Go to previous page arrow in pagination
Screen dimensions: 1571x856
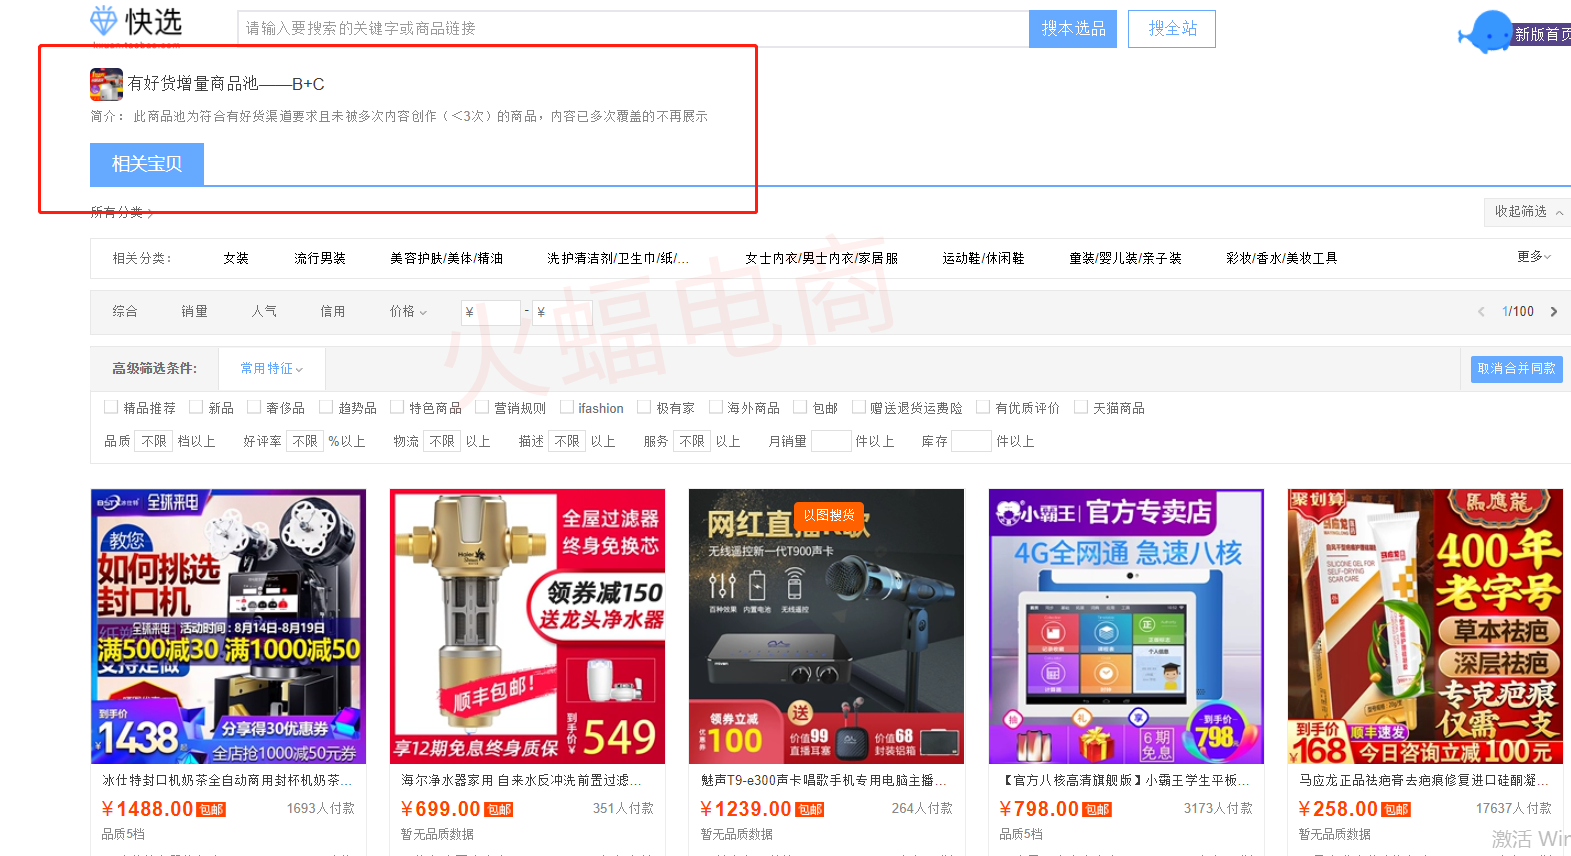pos(1481,312)
